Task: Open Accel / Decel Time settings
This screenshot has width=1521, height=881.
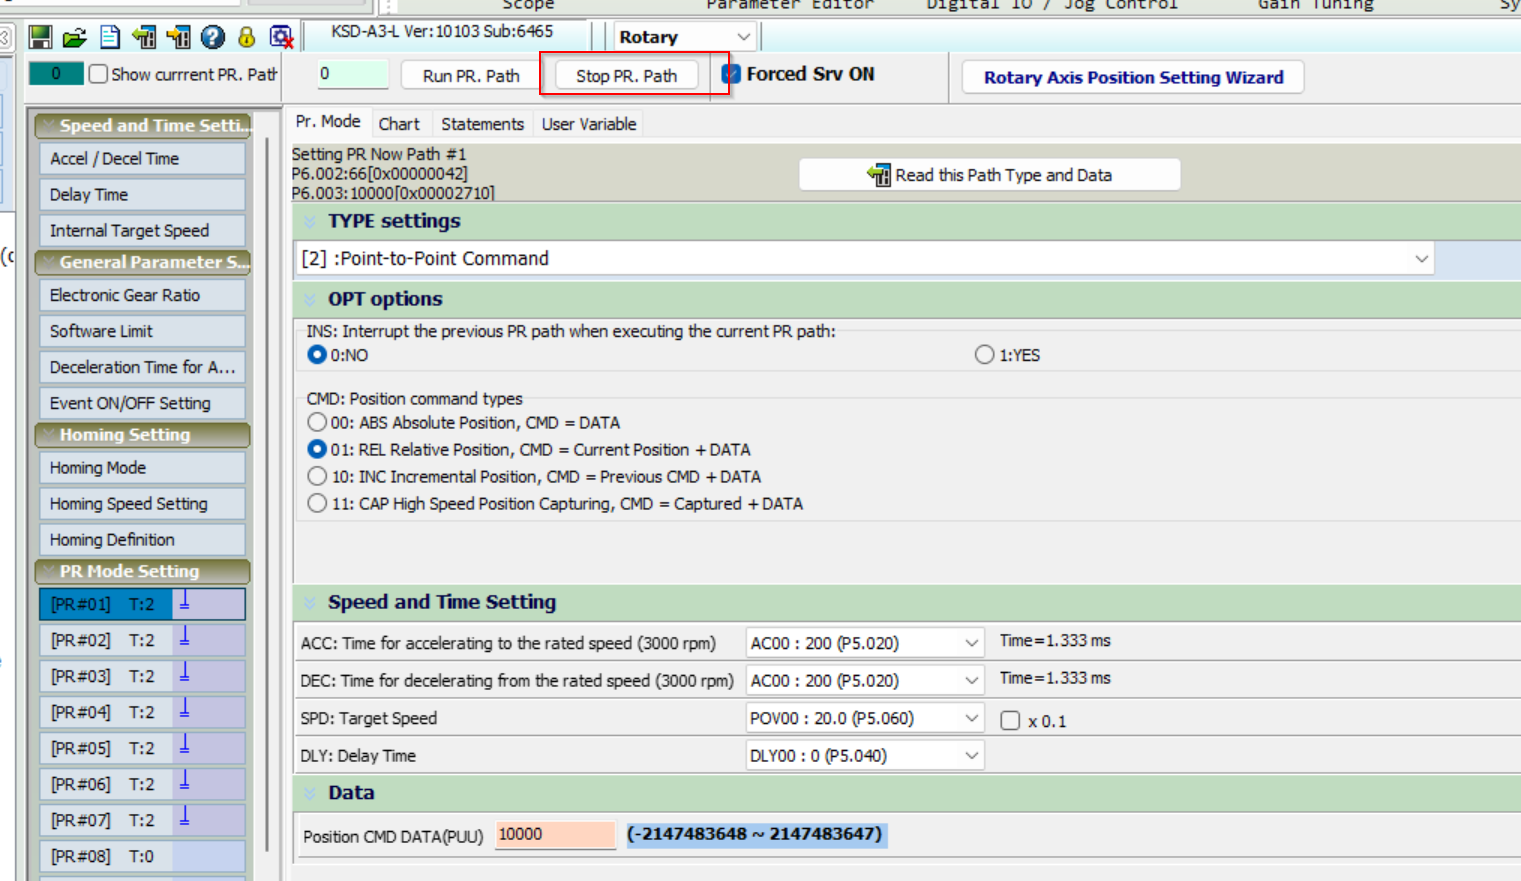Action: pos(142,158)
